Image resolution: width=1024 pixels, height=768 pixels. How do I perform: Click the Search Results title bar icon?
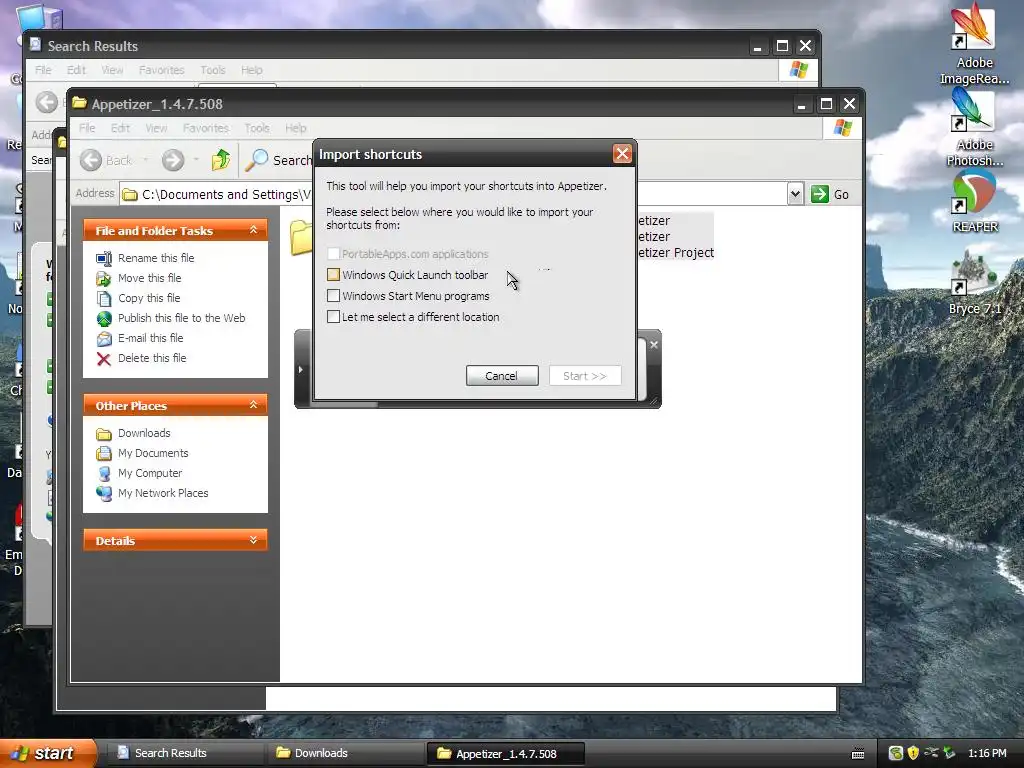(35, 44)
